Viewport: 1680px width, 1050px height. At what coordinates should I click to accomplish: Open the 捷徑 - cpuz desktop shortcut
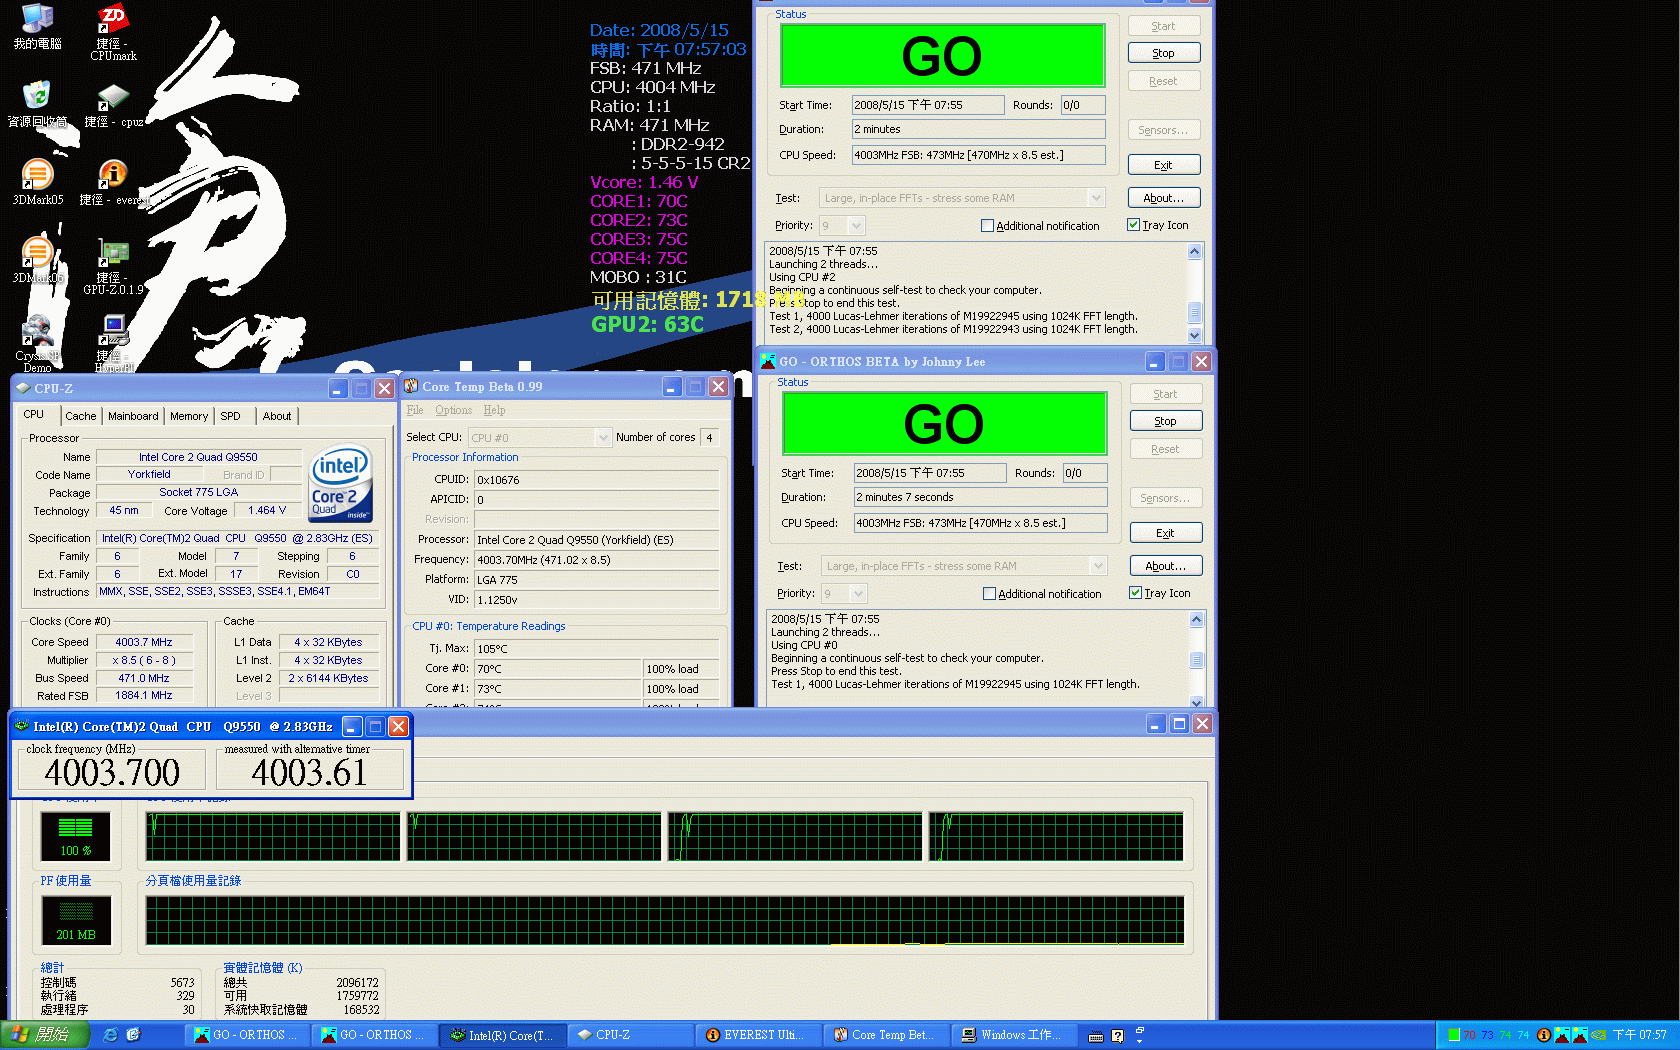[x=113, y=105]
